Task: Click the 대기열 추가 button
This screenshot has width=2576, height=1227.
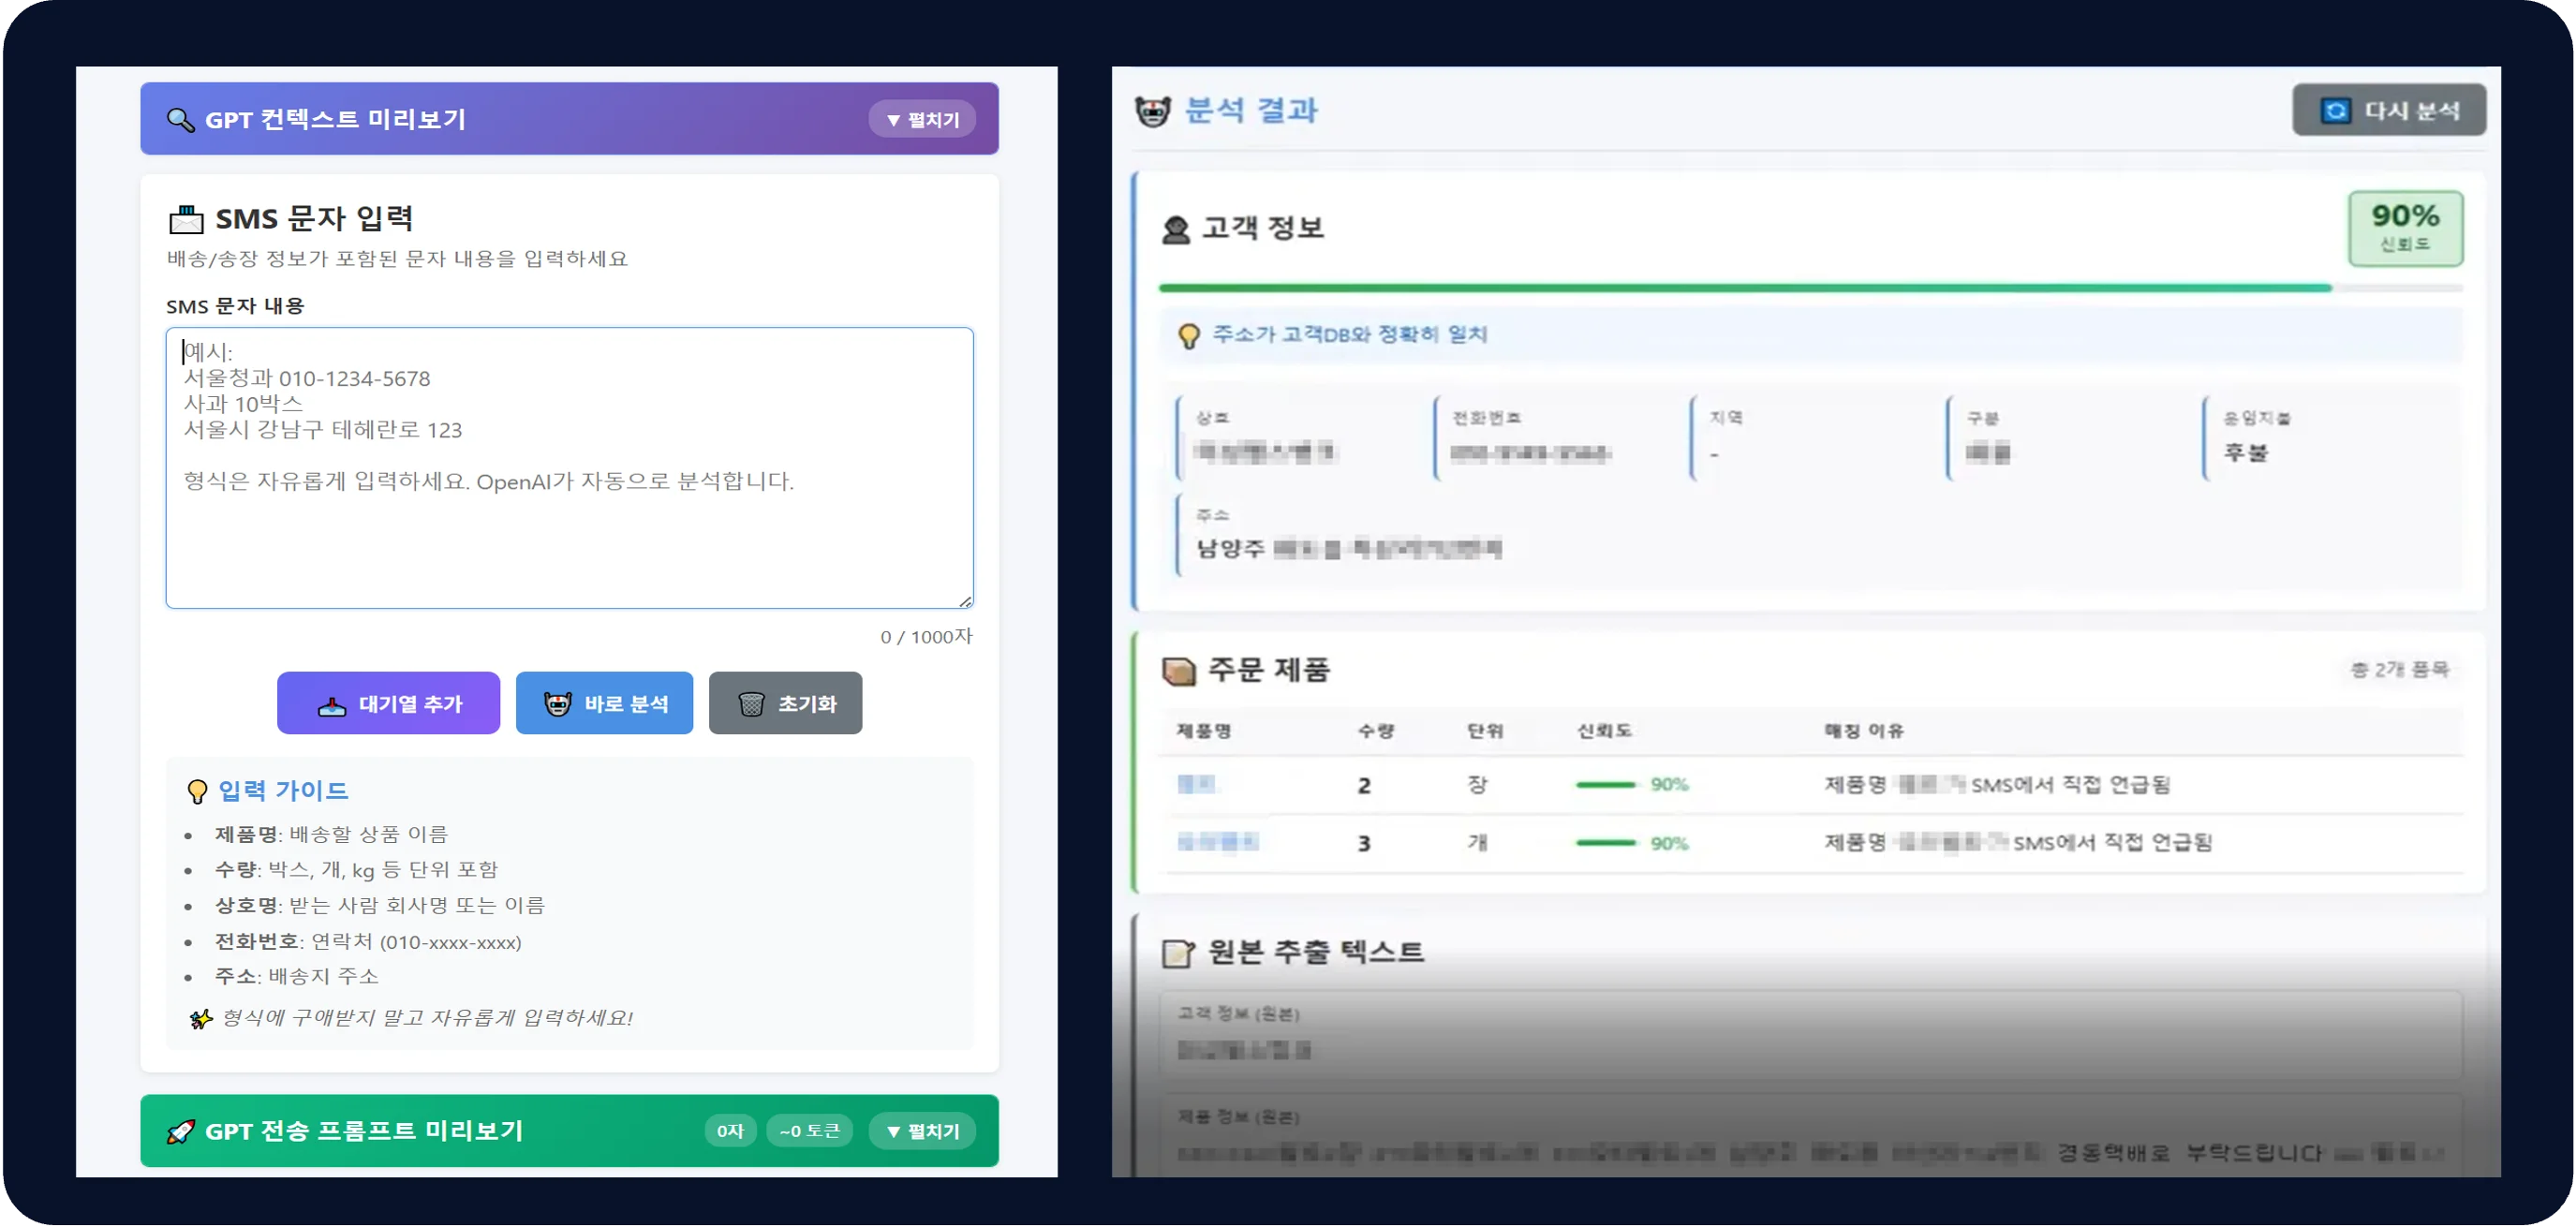Action: pyautogui.click(x=388, y=704)
